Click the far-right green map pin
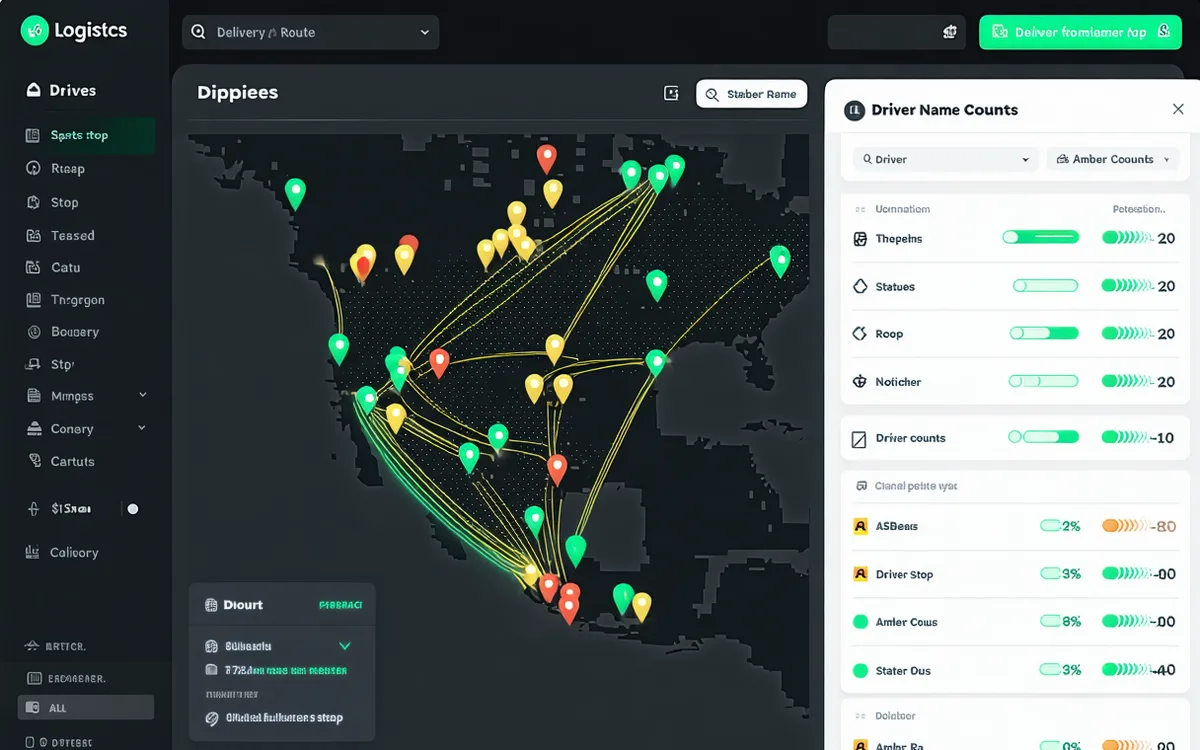The width and height of the screenshot is (1200, 750). tap(780, 260)
